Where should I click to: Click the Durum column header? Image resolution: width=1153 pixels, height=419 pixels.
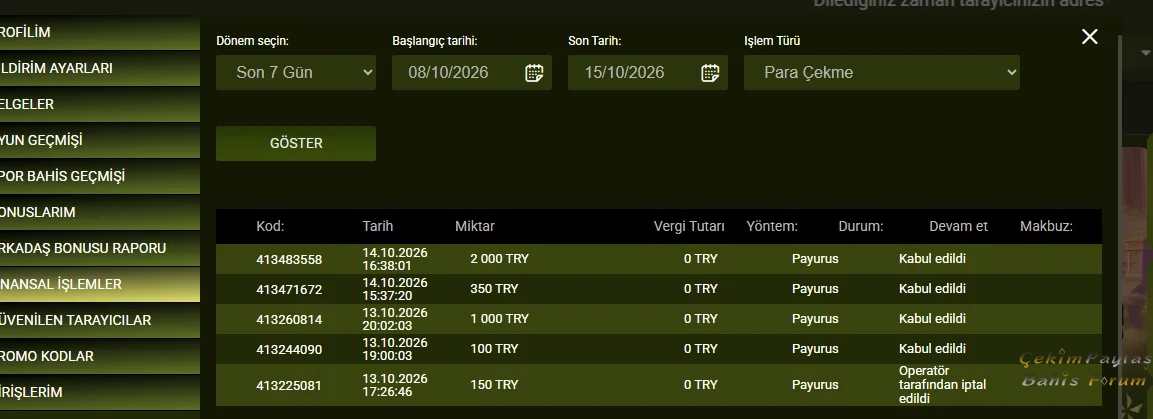tap(860, 226)
